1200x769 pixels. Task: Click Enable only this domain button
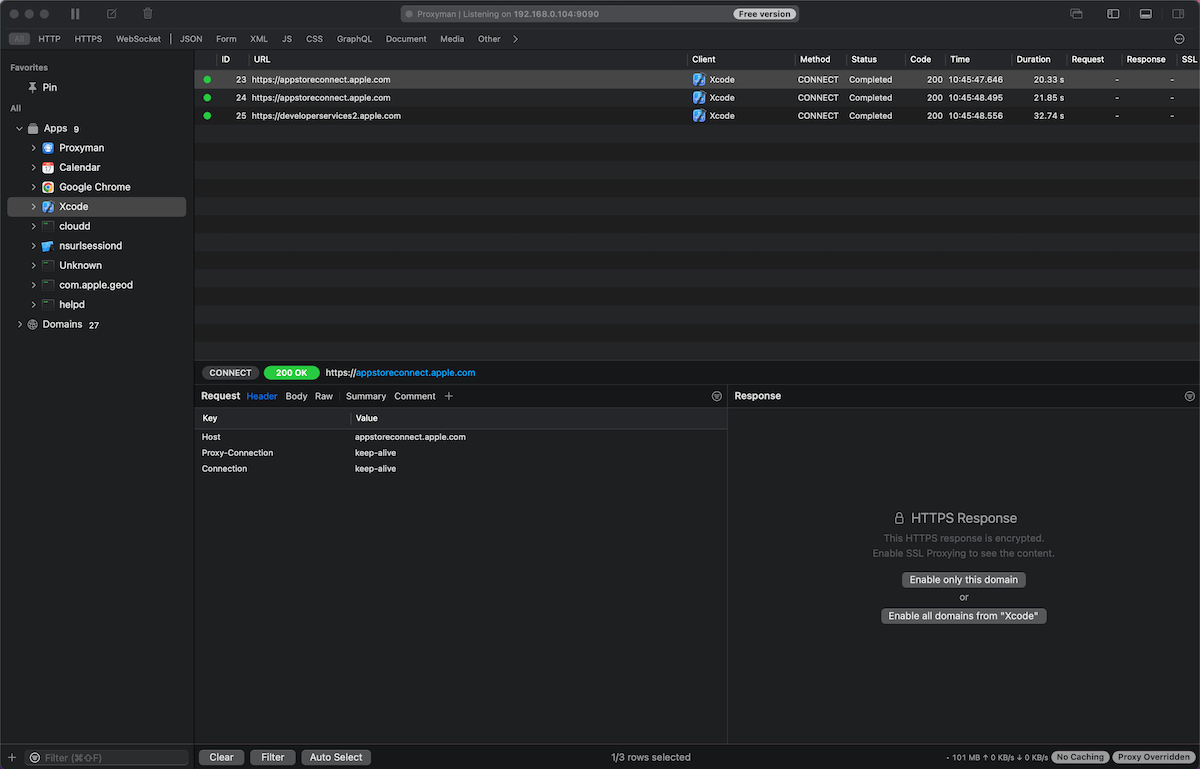(963, 580)
